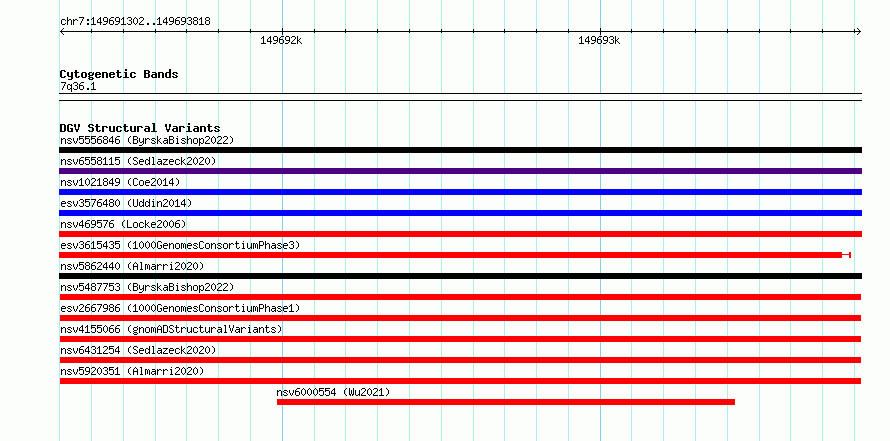Click nsv4155066 (gnomADStructuralVariants) label
The image size is (890, 441).
click(171, 329)
